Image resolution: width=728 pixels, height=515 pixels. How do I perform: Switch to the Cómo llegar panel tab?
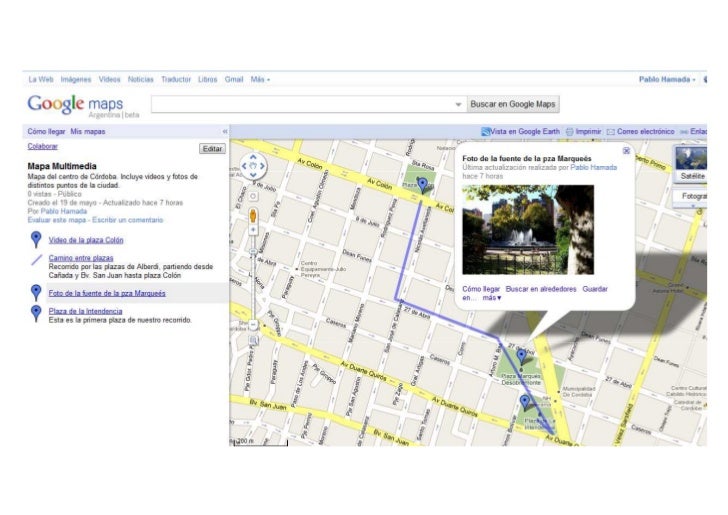pyautogui.click(x=46, y=131)
